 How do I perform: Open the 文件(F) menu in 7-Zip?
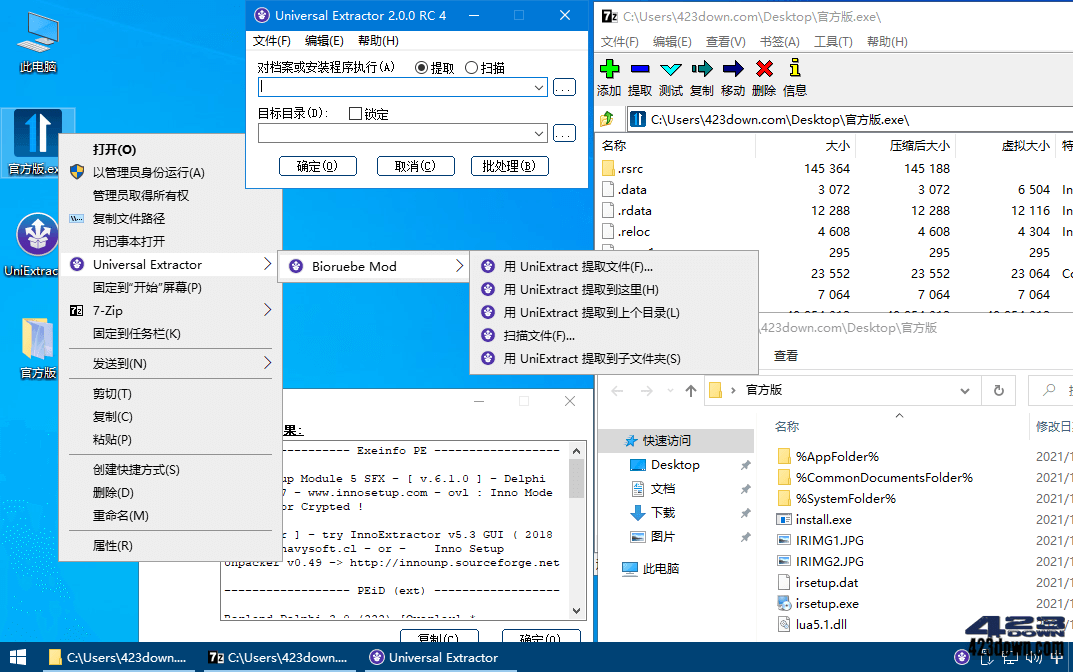point(620,42)
